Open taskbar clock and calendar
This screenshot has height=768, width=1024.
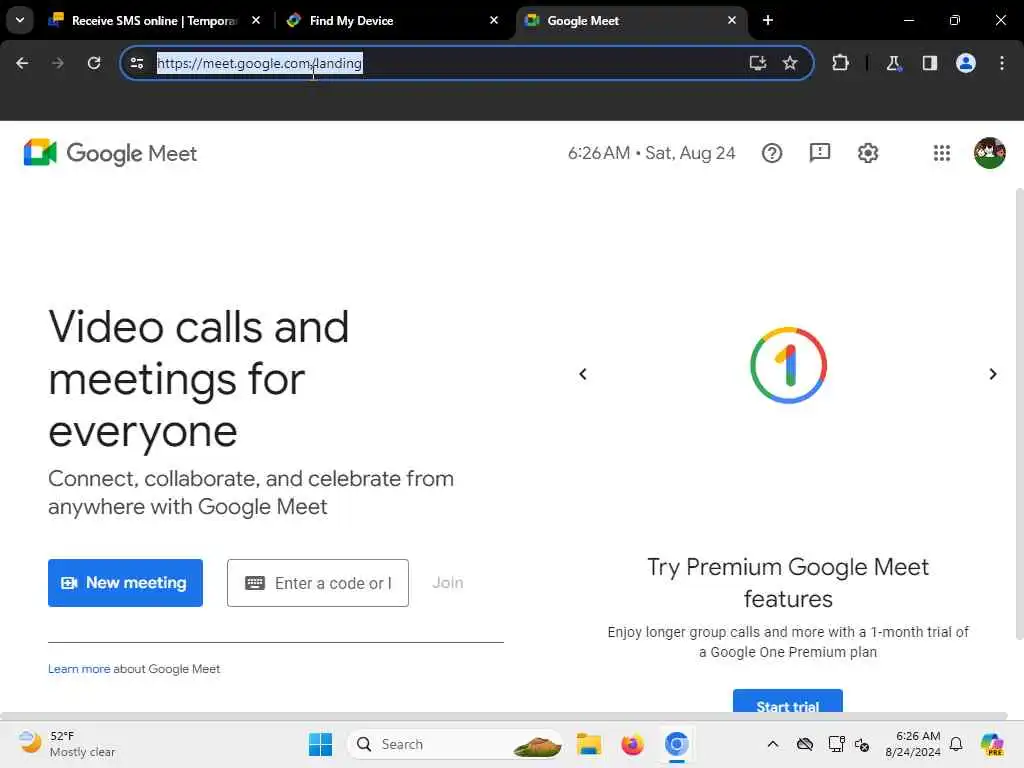[913, 744]
